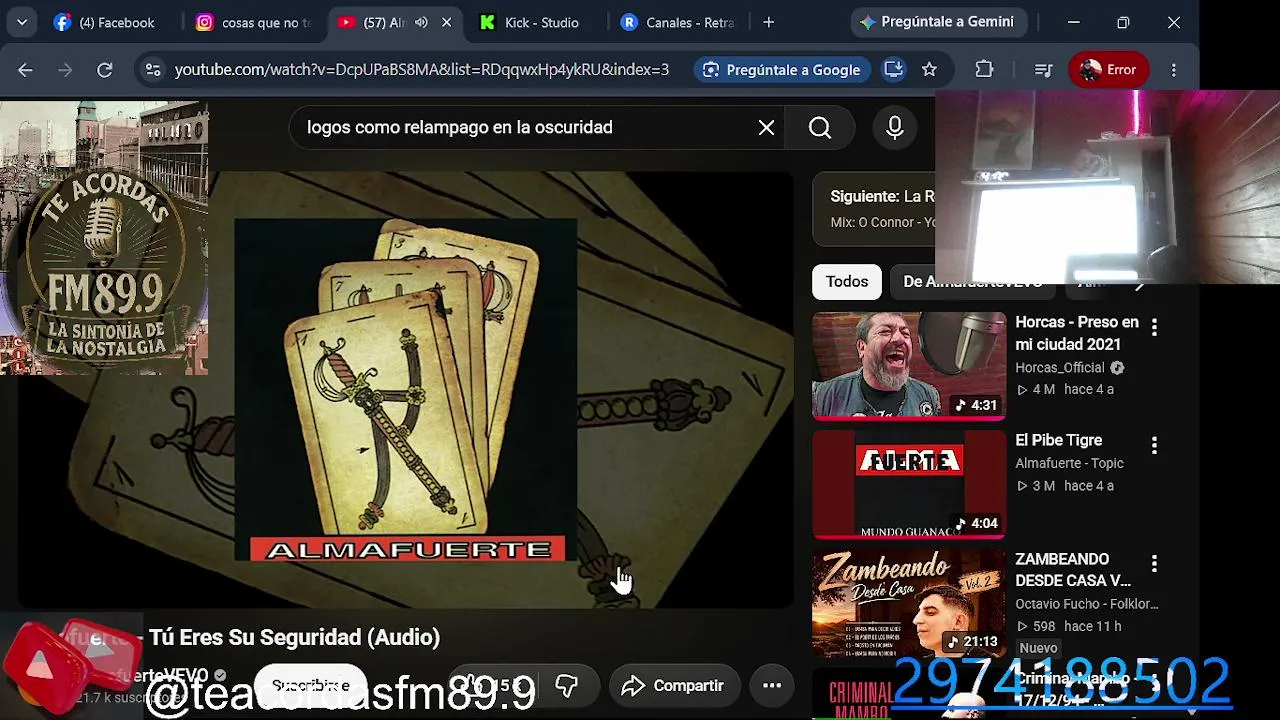Reload the current page

tap(104, 70)
